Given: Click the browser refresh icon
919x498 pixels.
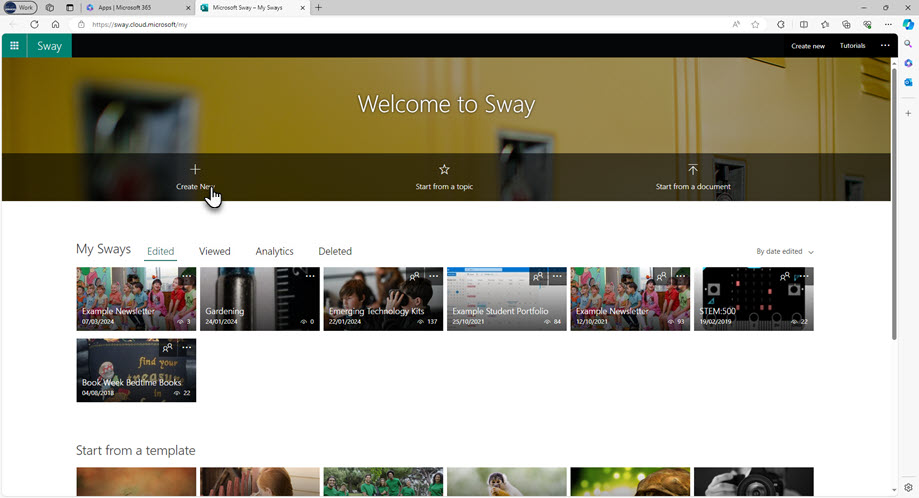Looking at the screenshot, I should (35, 25).
